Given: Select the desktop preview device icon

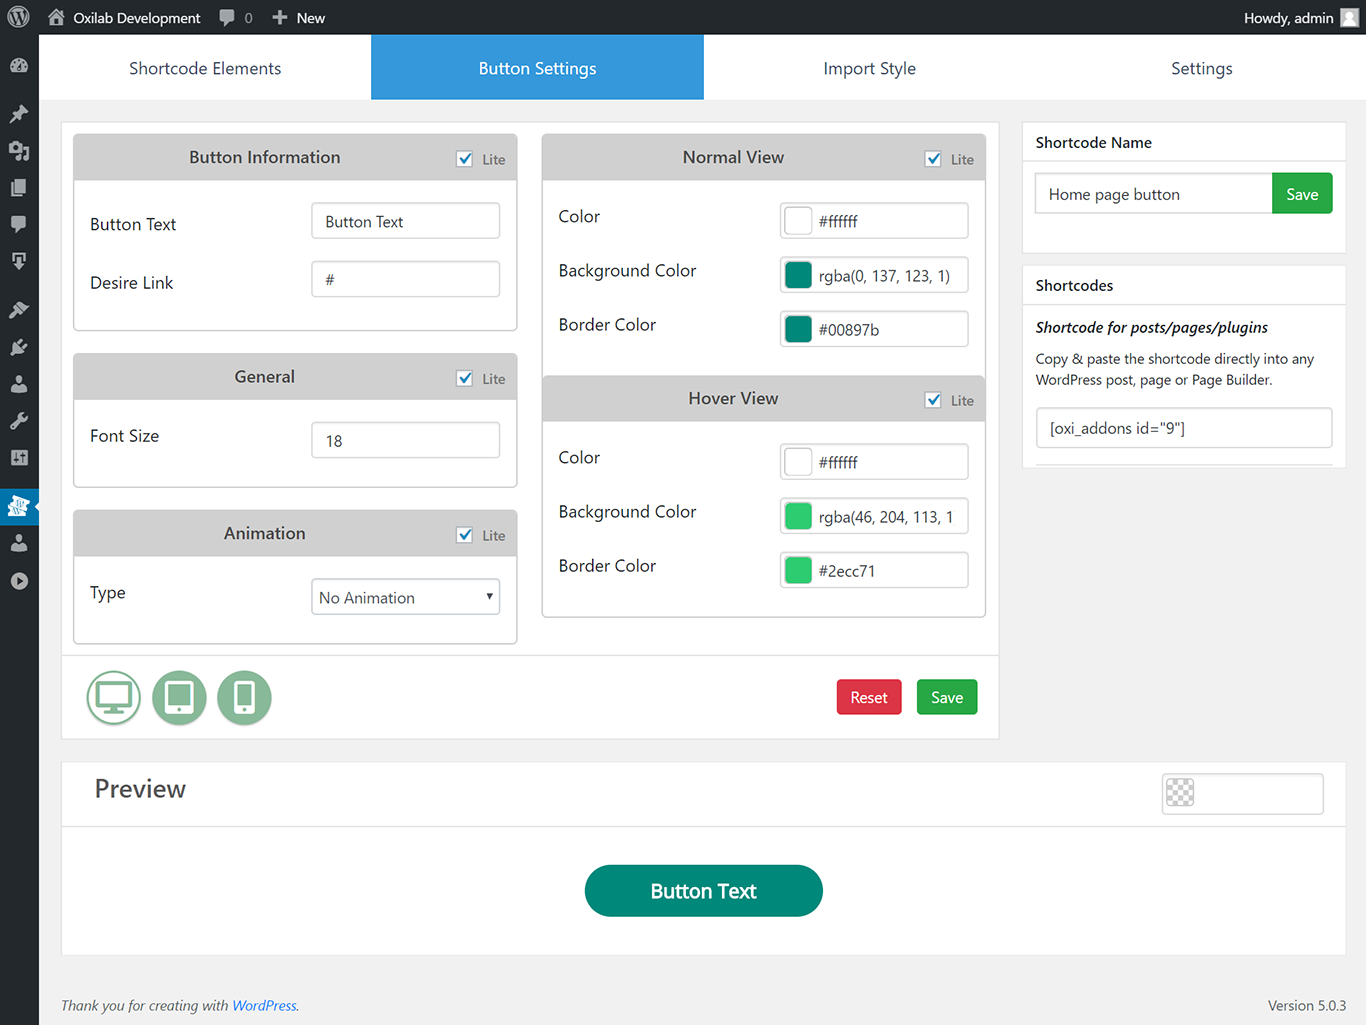Looking at the screenshot, I should 113,697.
